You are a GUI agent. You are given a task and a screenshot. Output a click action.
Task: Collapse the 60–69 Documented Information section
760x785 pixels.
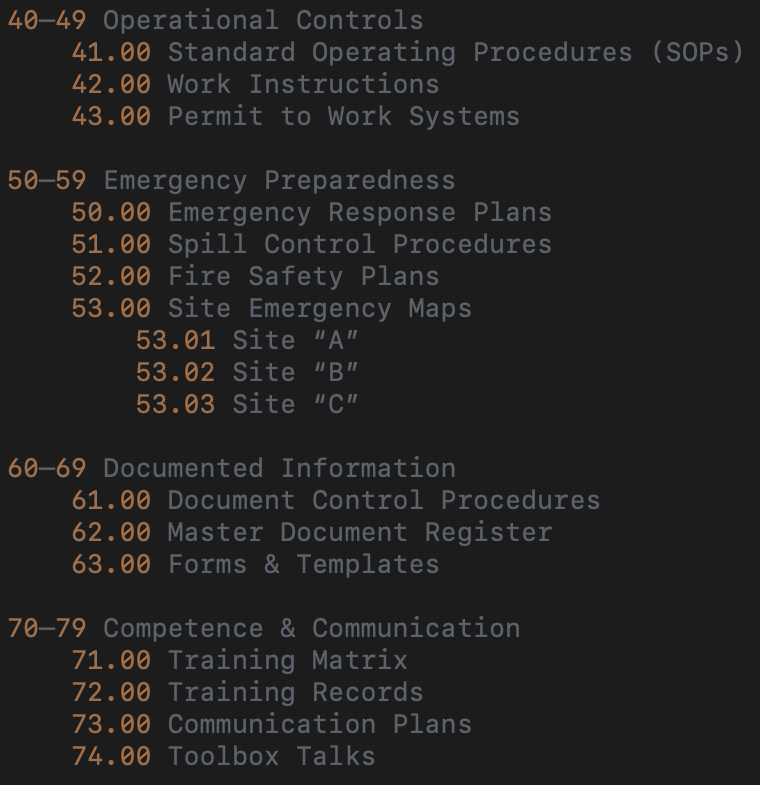(231, 468)
